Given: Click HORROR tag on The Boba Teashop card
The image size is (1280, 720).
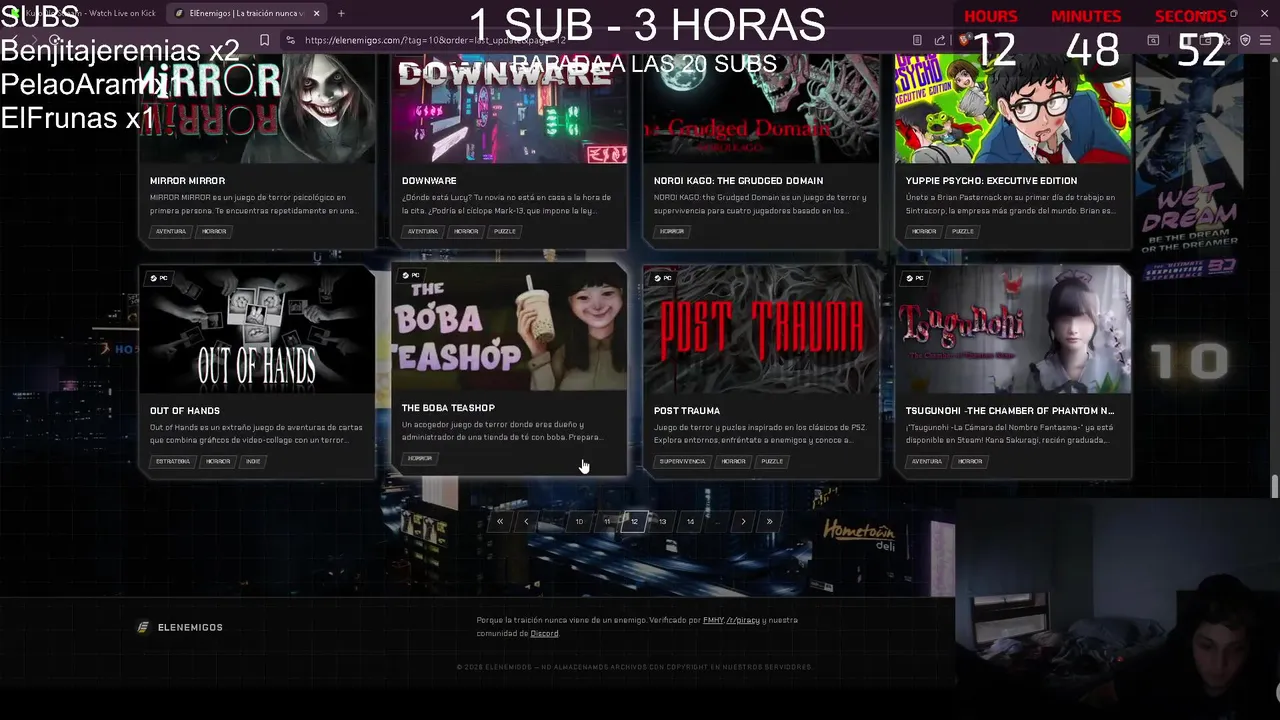Looking at the screenshot, I should tap(420, 458).
